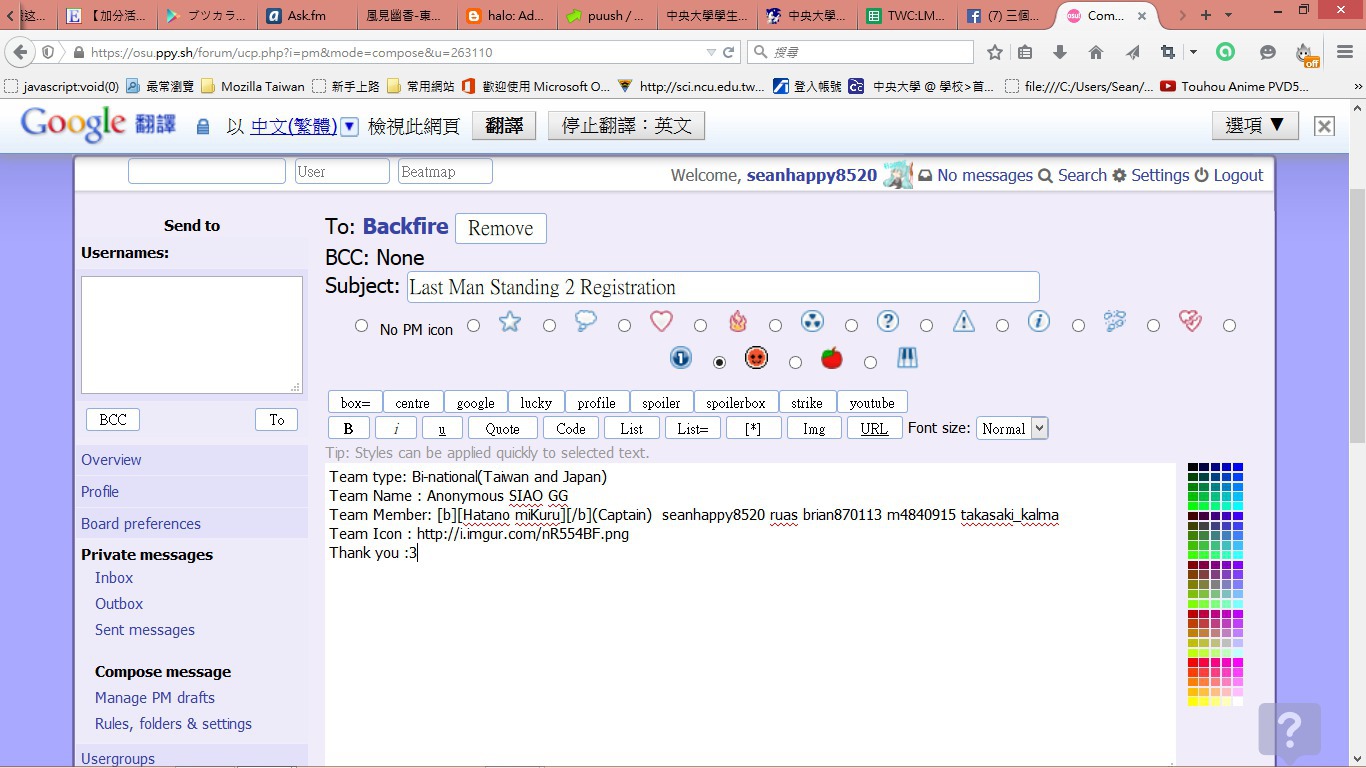This screenshot has height=768, width=1366.
Task: Switch to the halo: Ad... Blogger tab
Action: coord(508,15)
